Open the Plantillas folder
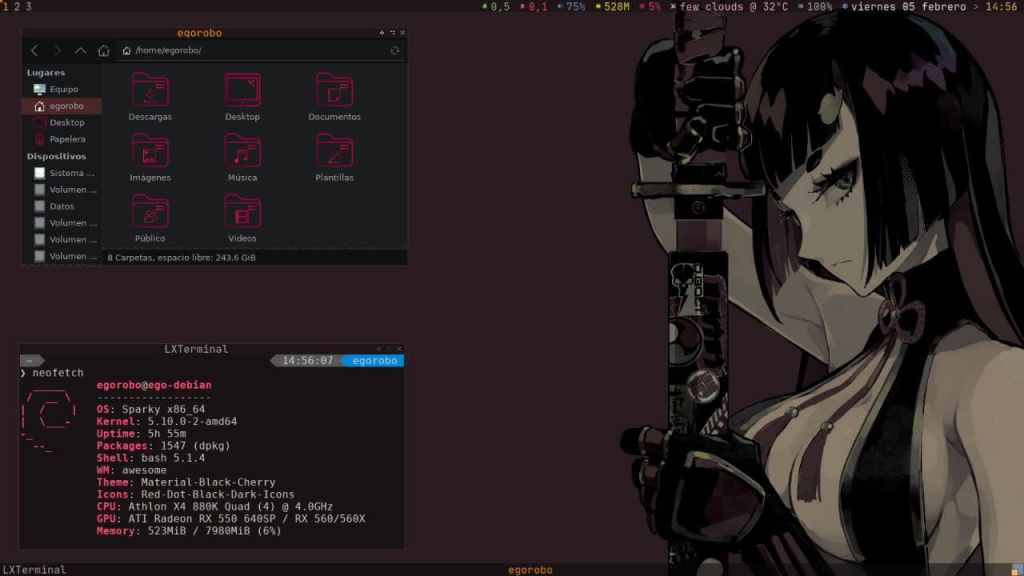This screenshot has width=1024, height=576. tap(334, 153)
